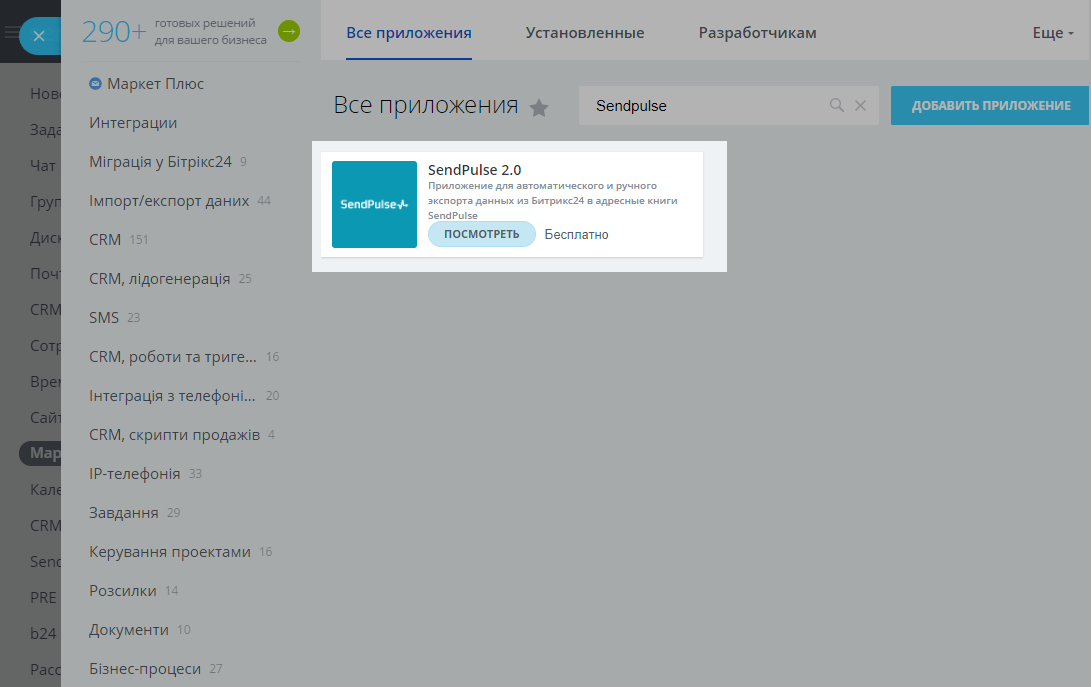Select the Завдання category
Viewport: 1091px width, 687px height.
pyautogui.click(x=134, y=512)
